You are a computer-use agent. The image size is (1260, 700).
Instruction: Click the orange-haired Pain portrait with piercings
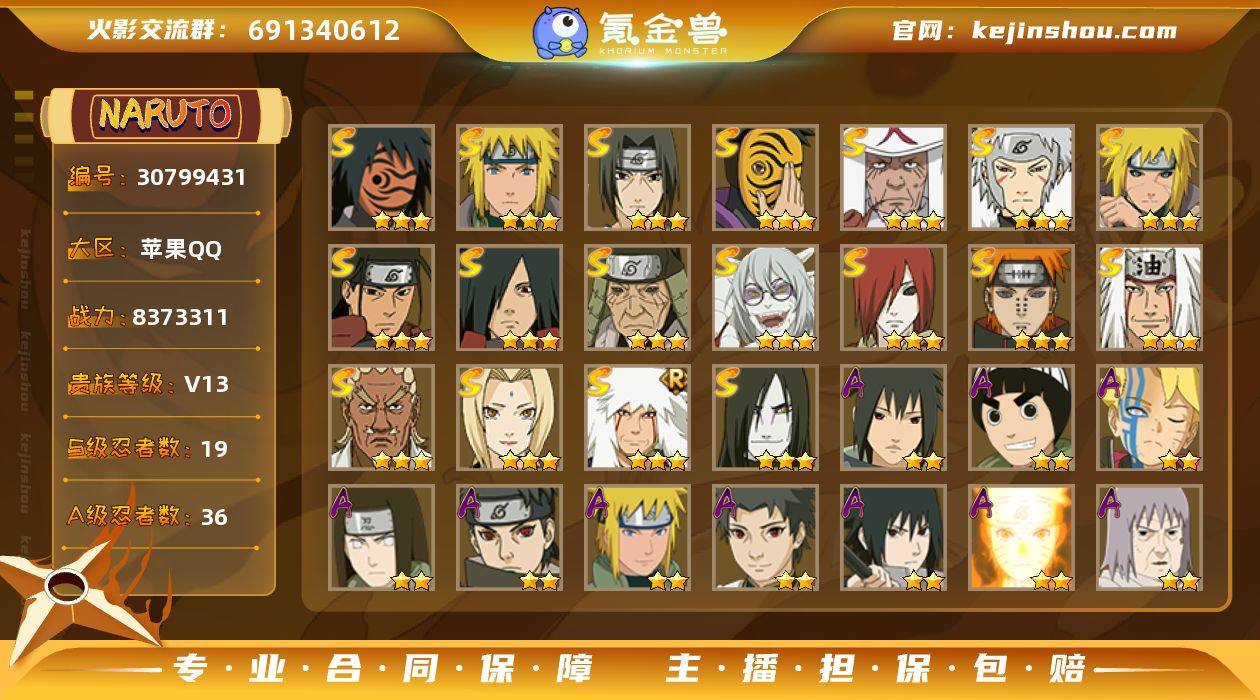pos(1021,298)
